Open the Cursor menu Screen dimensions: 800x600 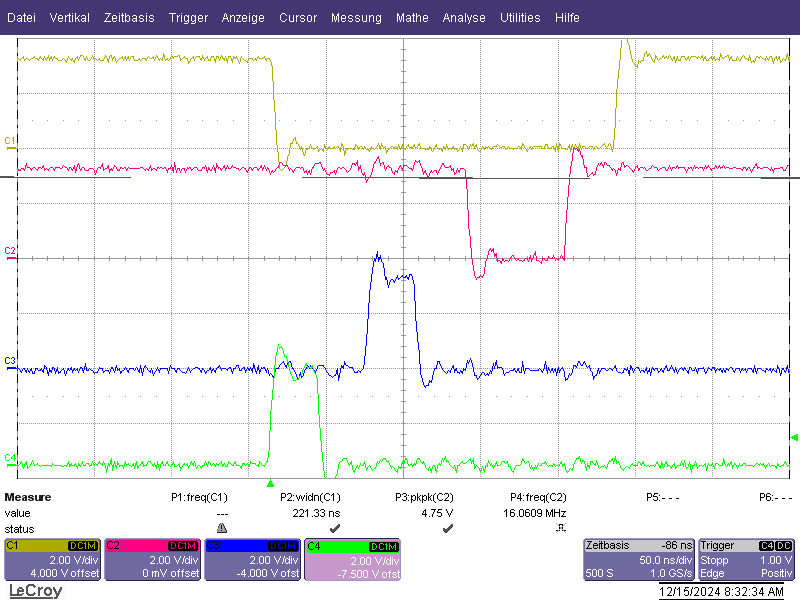point(298,18)
